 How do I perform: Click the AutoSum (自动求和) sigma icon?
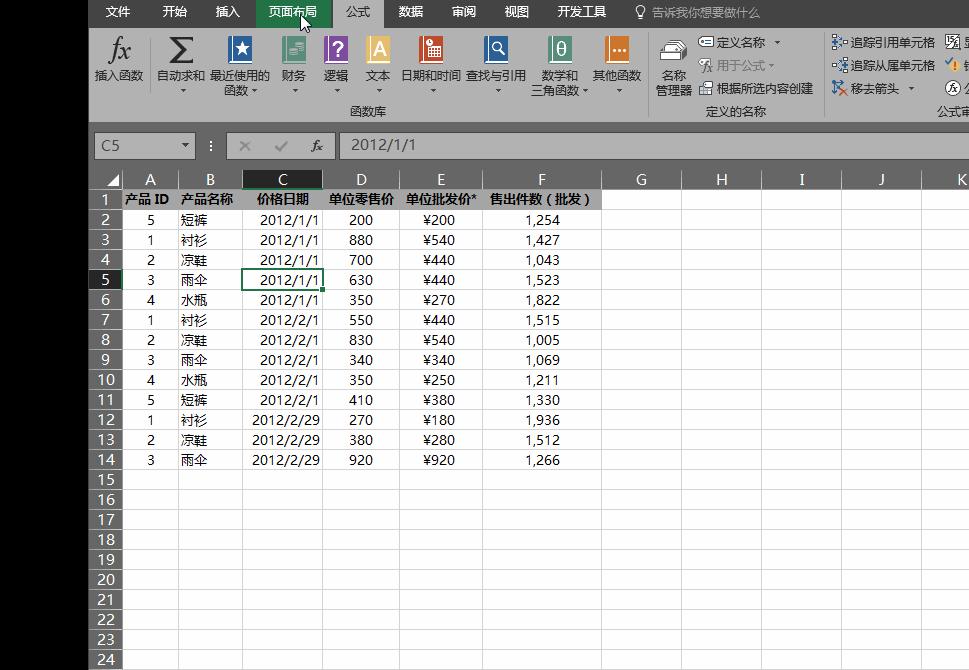tap(180, 51)
